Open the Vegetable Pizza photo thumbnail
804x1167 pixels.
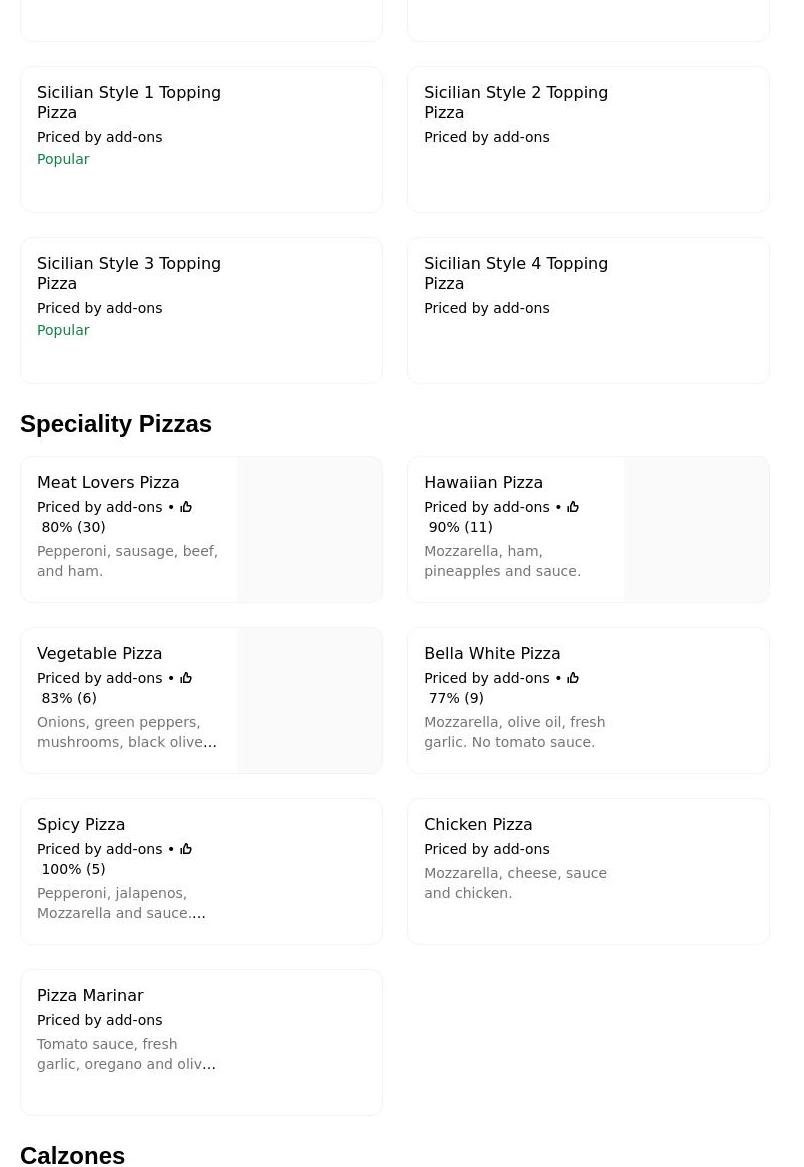[310, 701]
